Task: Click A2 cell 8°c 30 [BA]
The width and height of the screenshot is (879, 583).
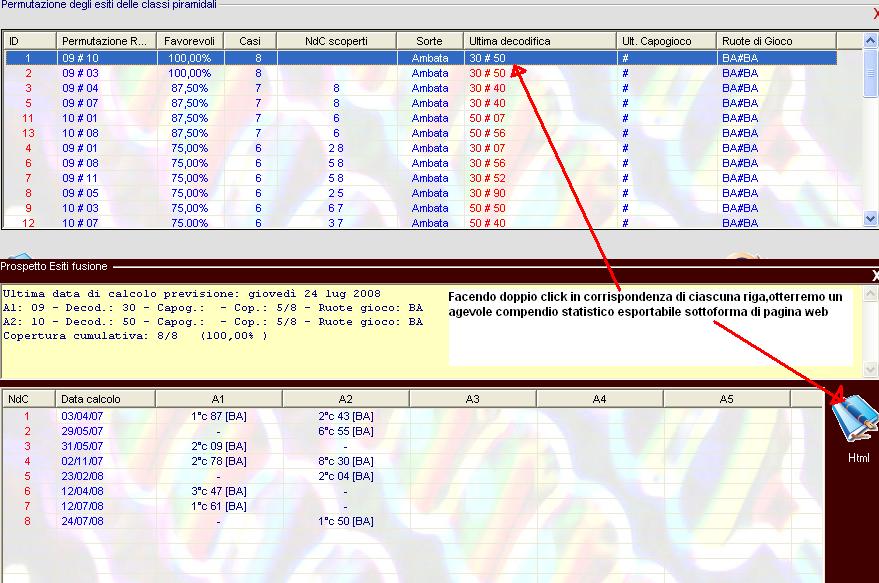Action: pyautogui.click(x=346, y=461)
